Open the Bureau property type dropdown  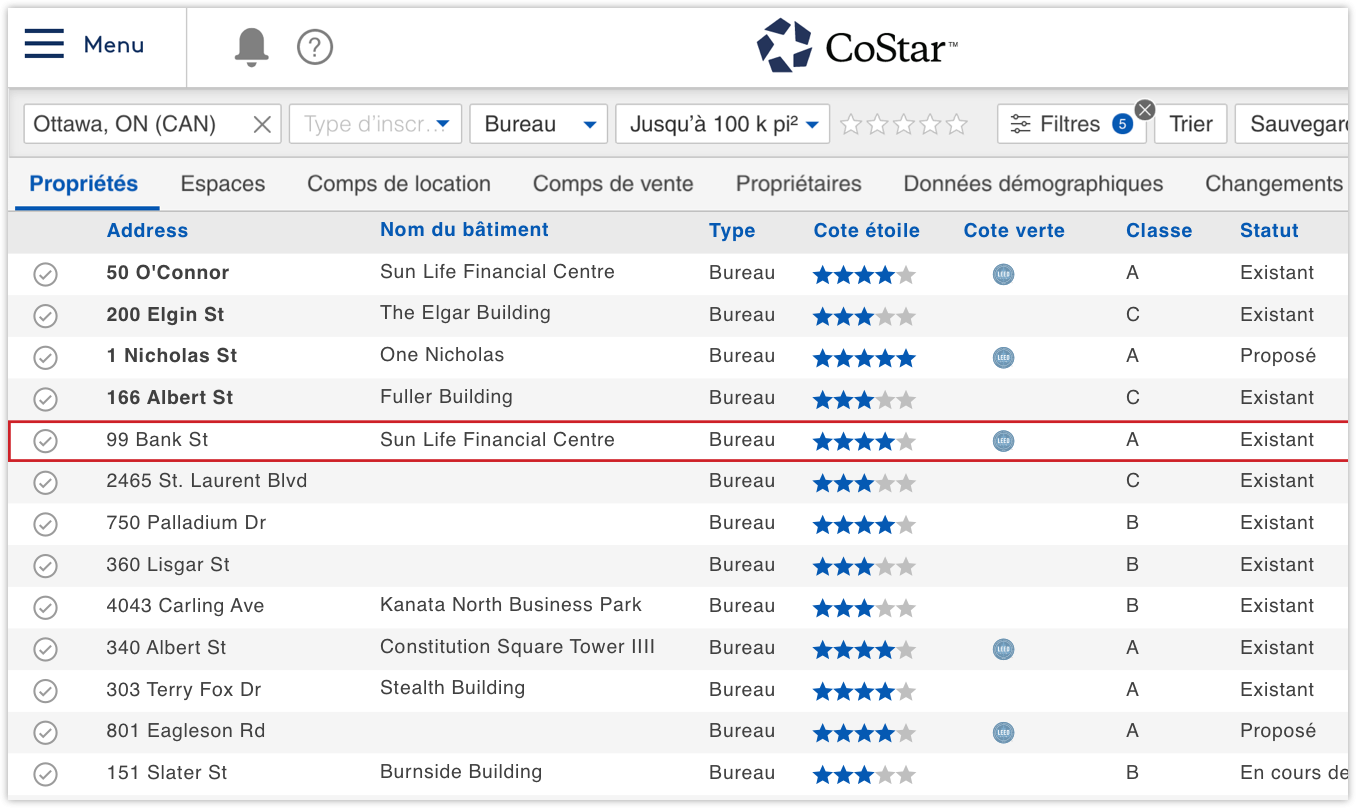(x=538, y=124)
